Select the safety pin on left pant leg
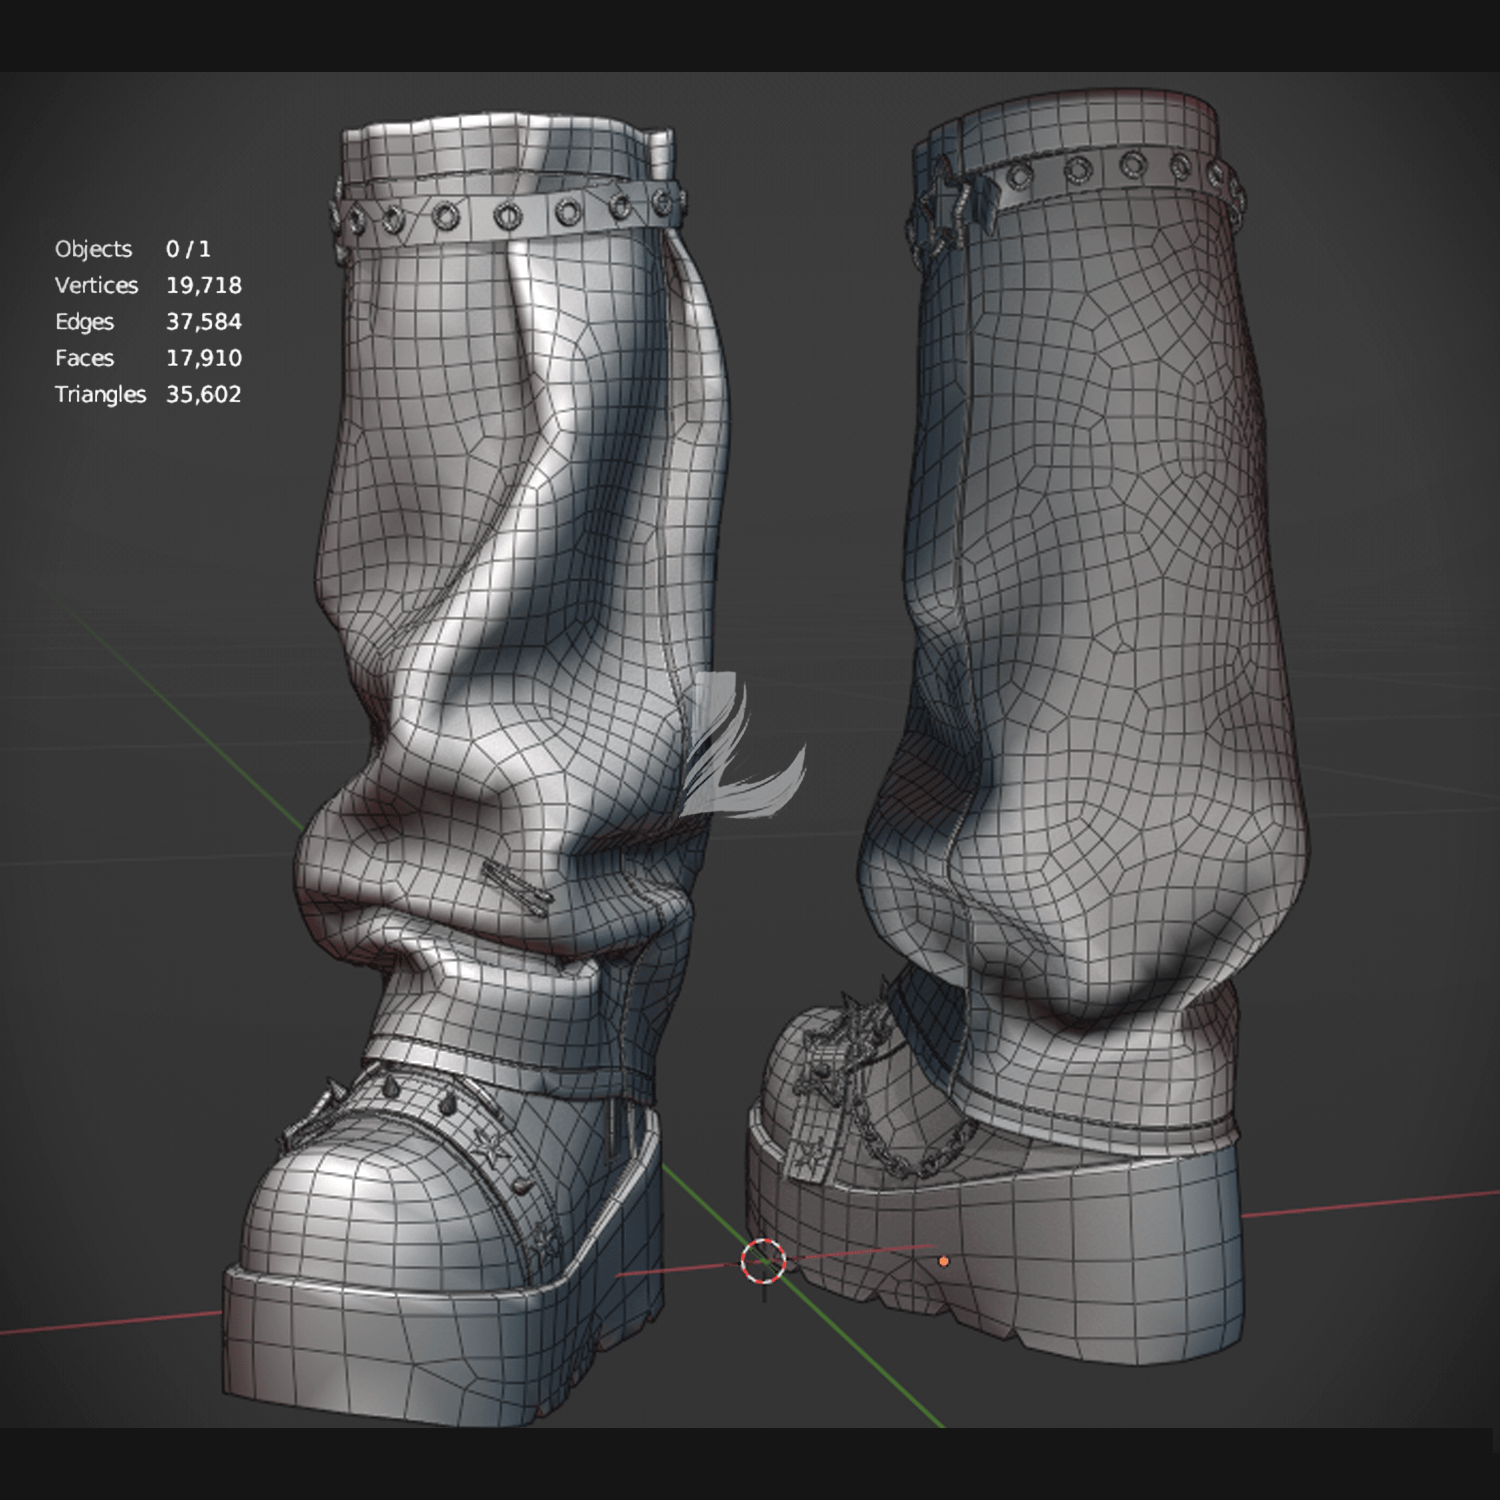Screen dimensions: 1500x1500 (x=517, y=886)
